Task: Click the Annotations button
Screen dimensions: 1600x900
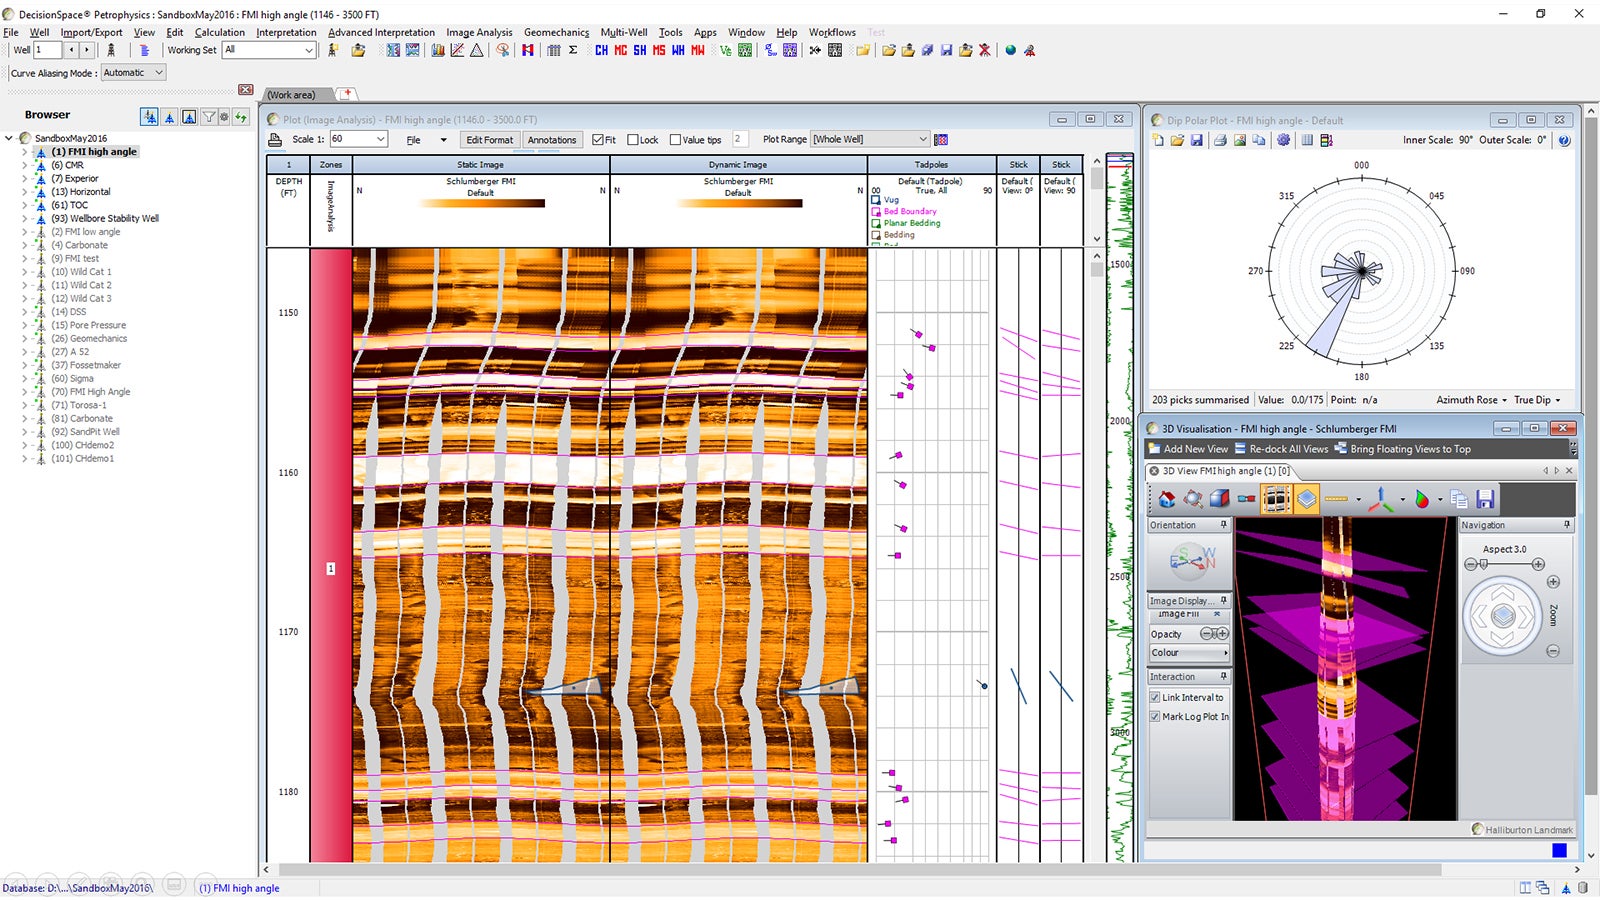Action: (x=552, y=140)
